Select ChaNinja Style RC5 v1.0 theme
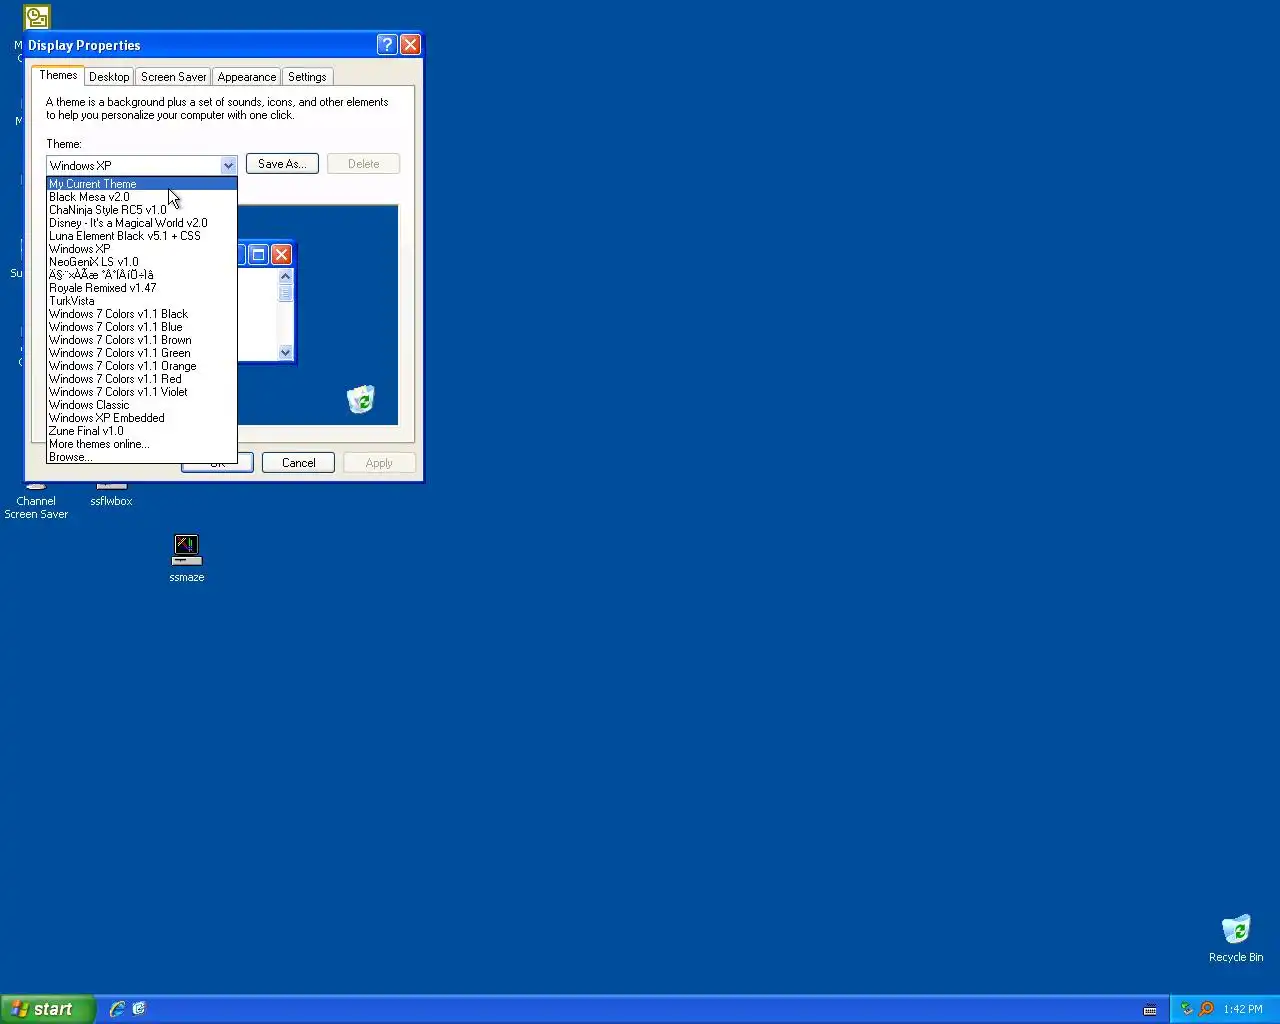 (141, 210)
